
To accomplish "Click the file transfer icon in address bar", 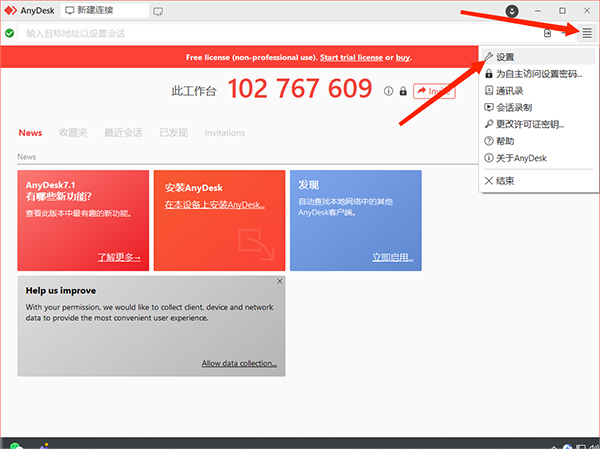I will 548,33.
